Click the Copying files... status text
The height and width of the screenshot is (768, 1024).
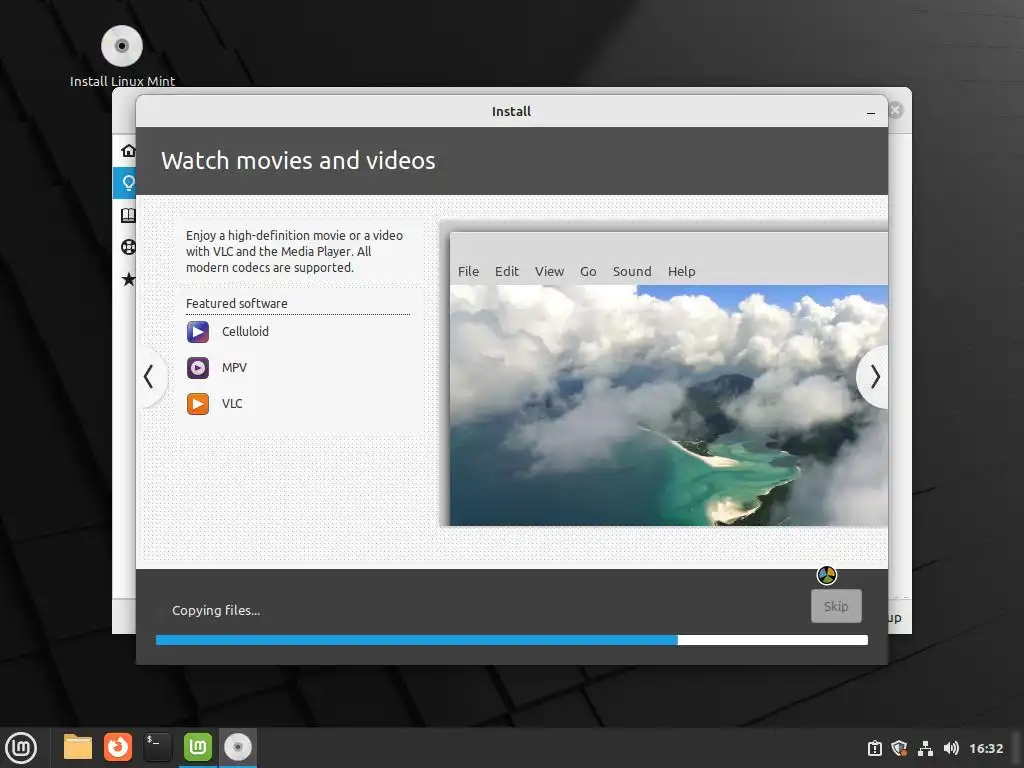(x=216, y=611)
